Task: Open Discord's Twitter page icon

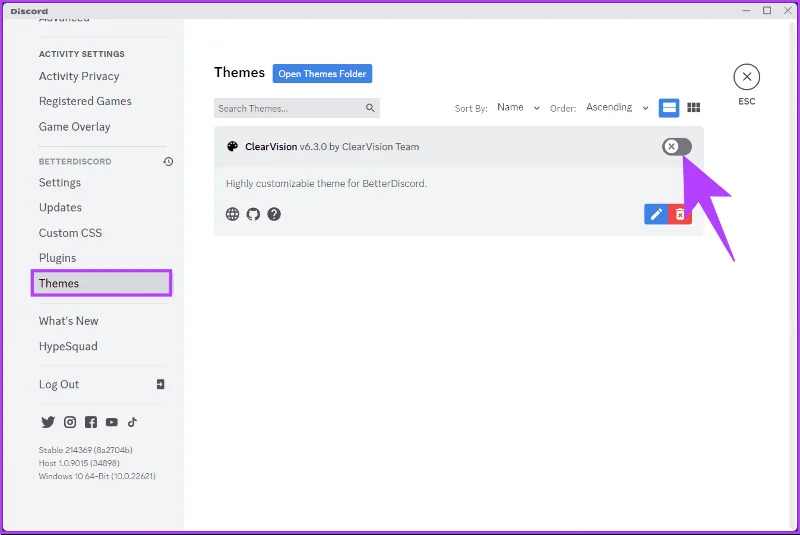Action: [48, 422]
